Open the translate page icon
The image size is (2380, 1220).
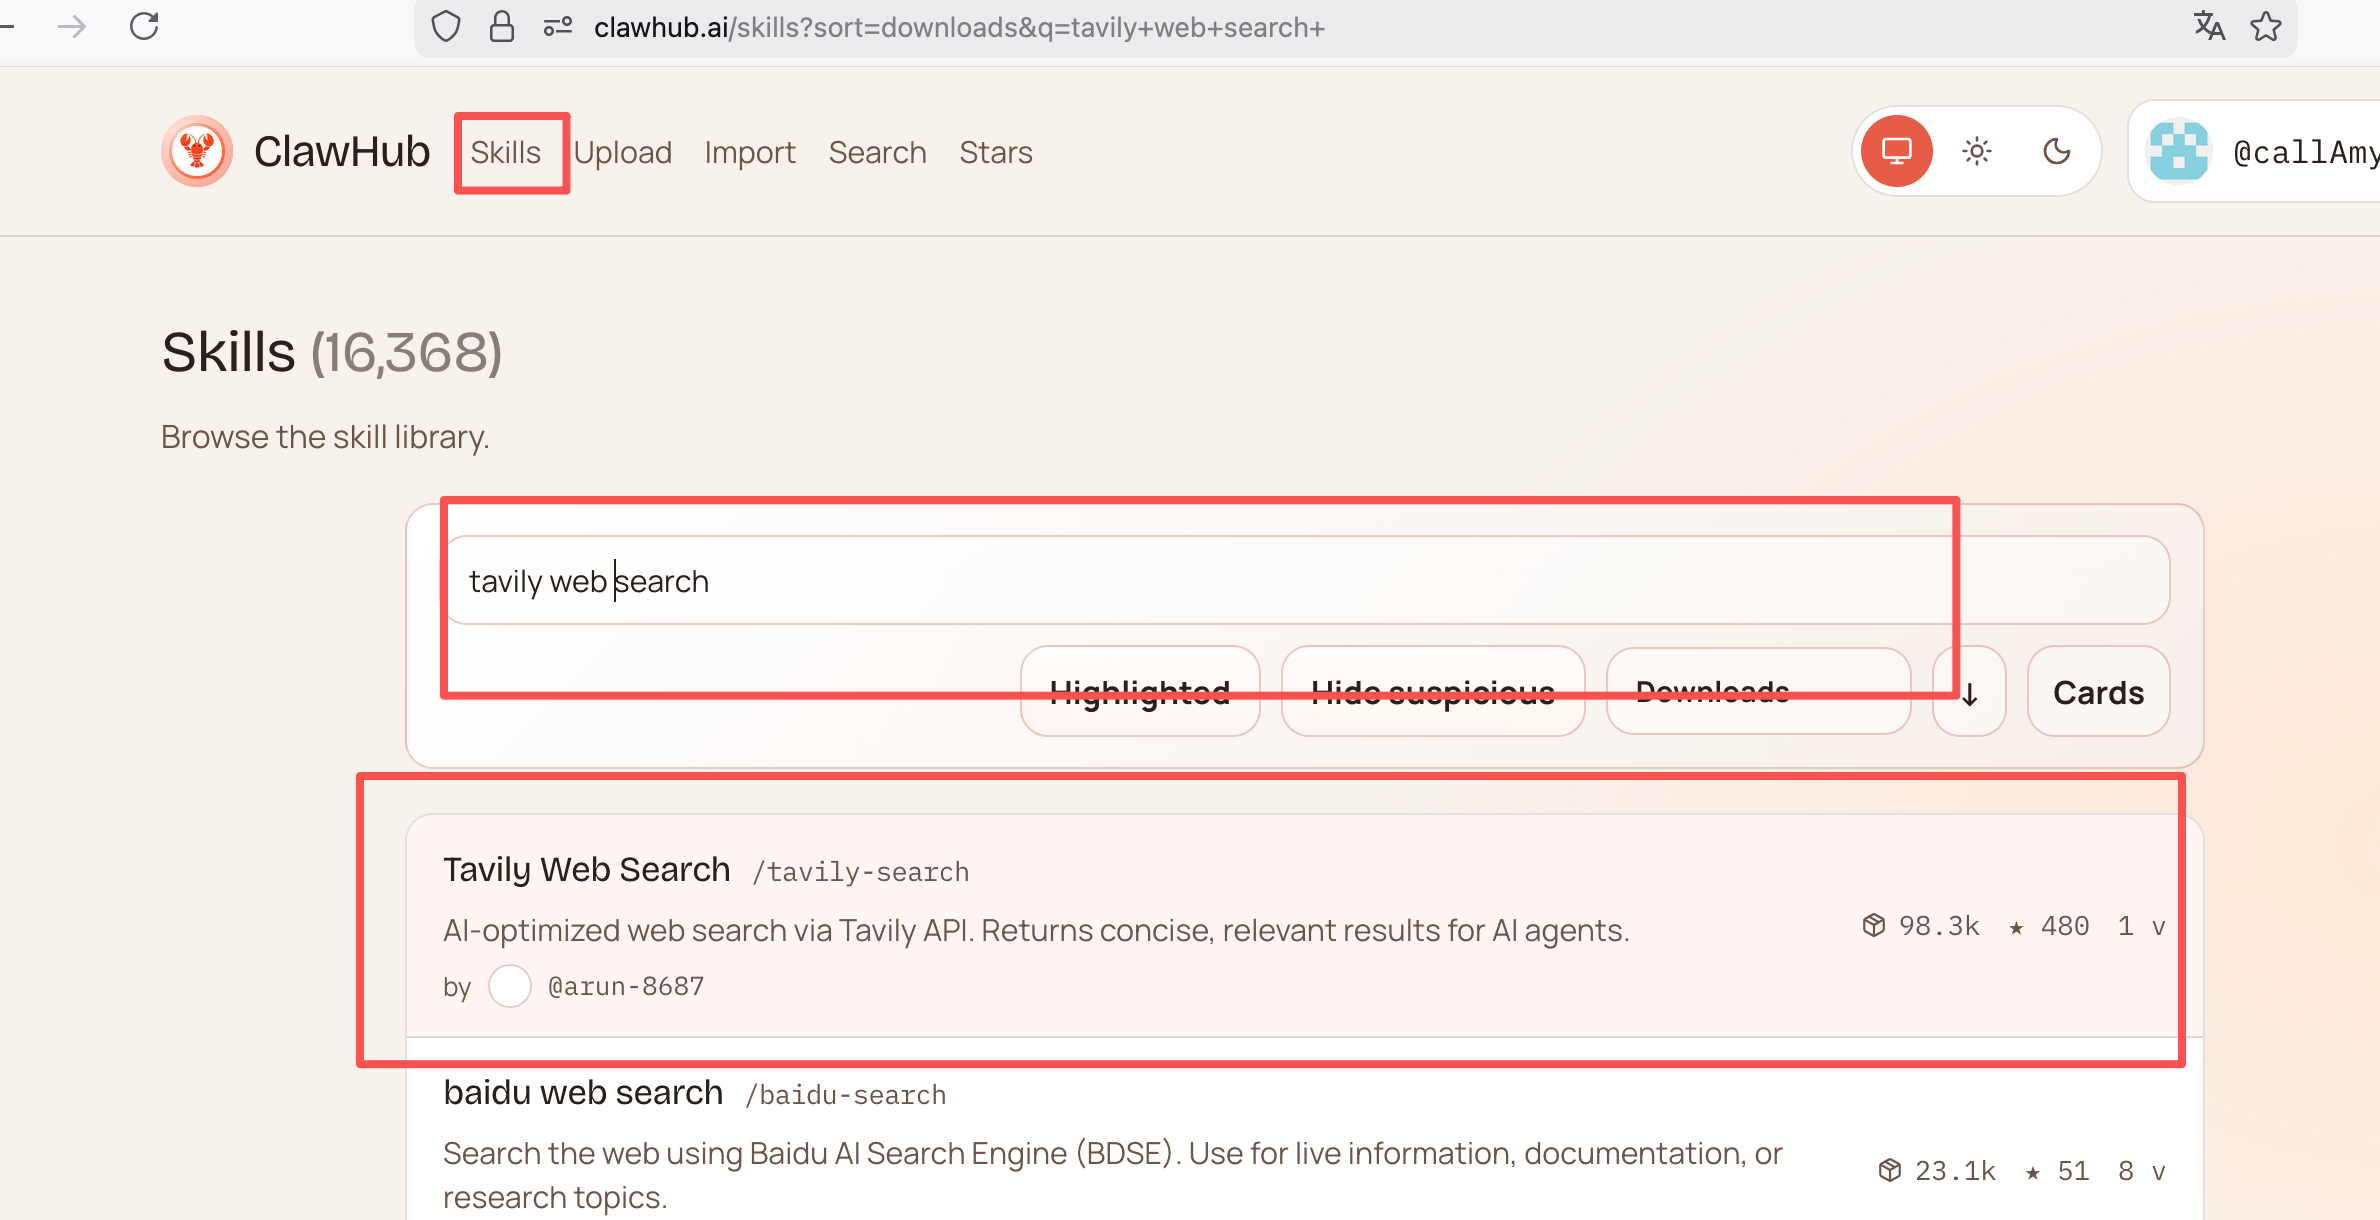click(x=2208, y=26)
